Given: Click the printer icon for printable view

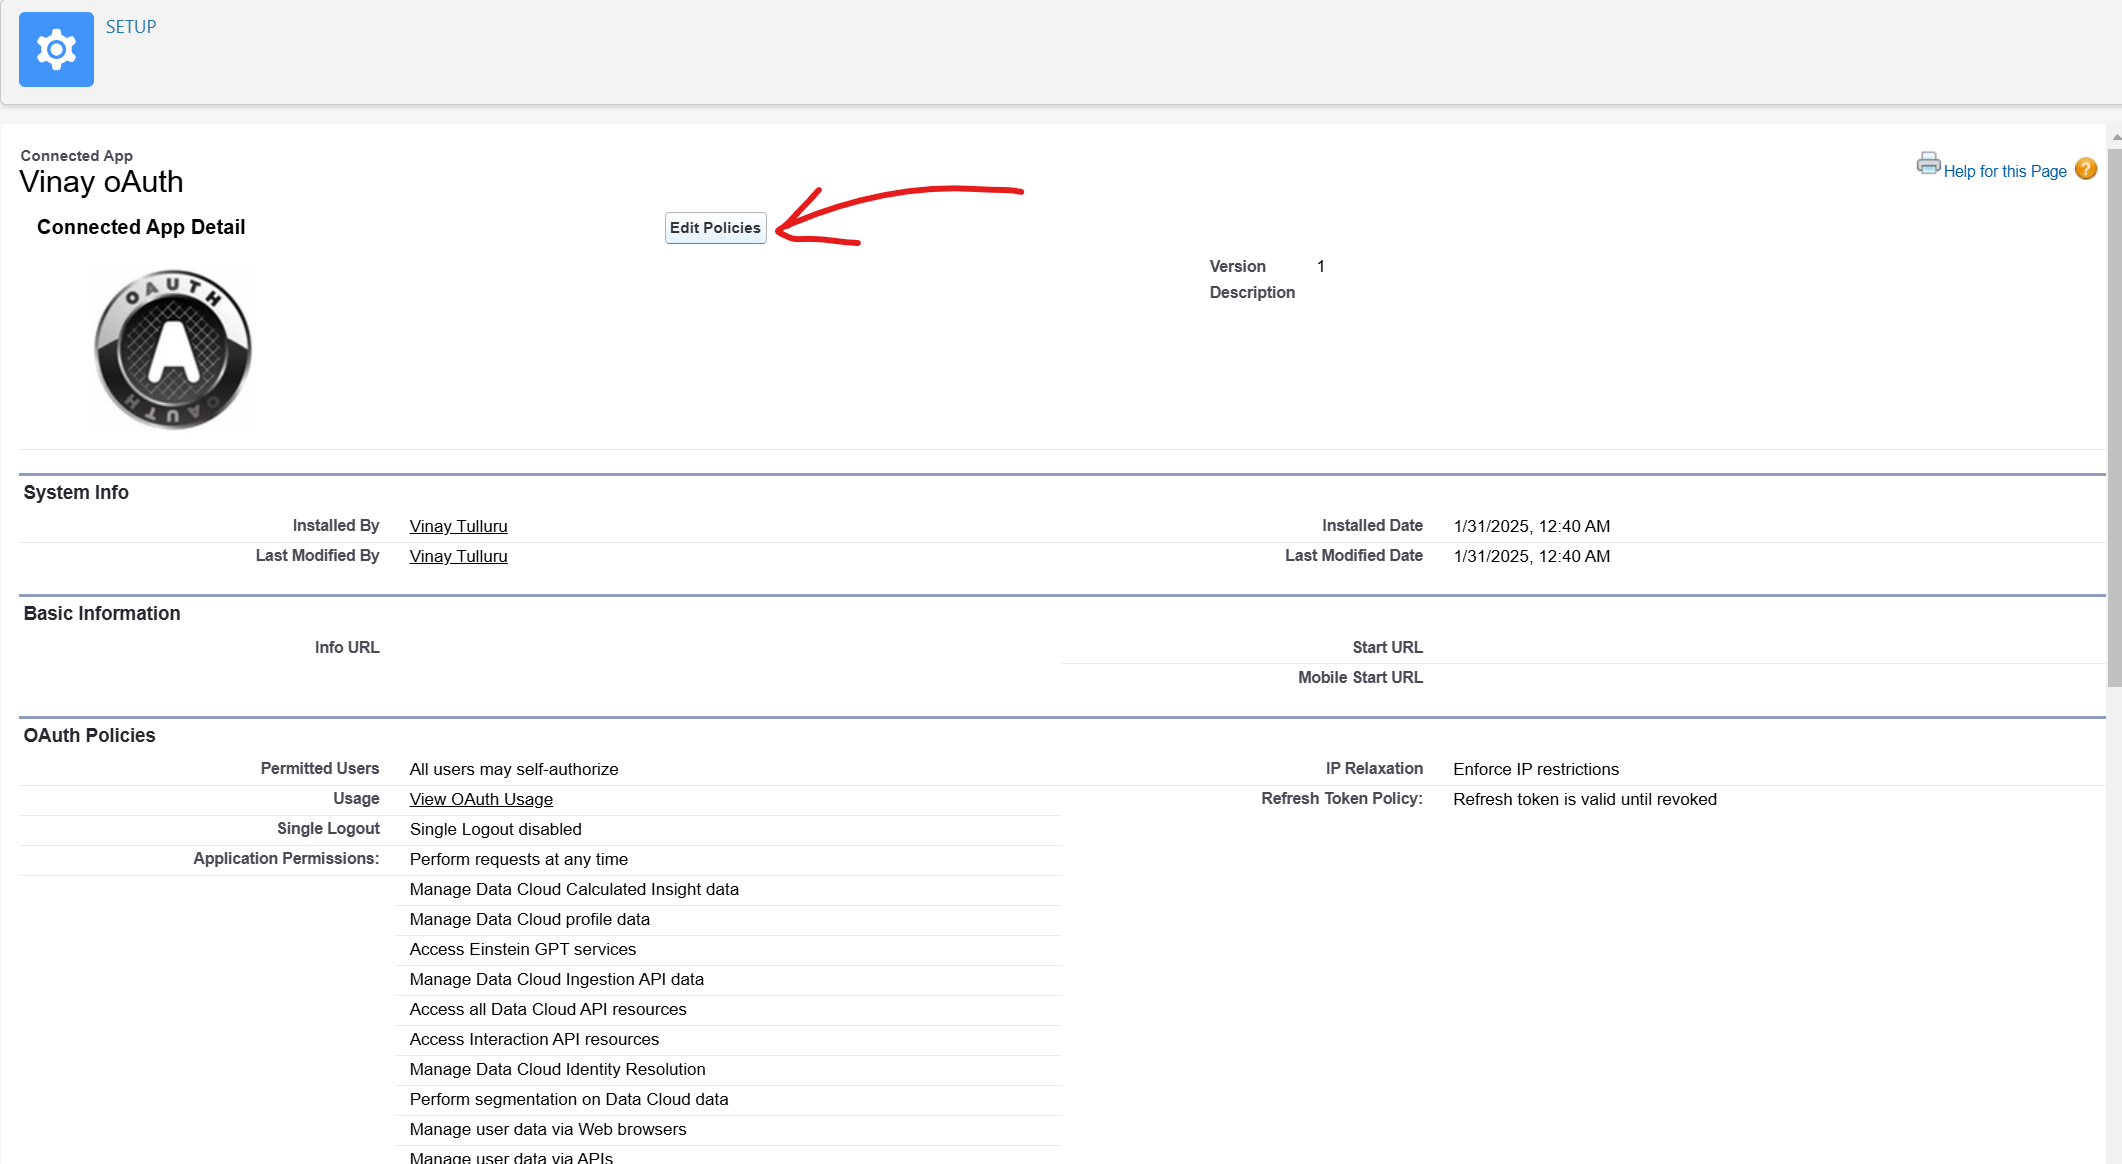Looking at the screenshot, I should click(1928, 164).
